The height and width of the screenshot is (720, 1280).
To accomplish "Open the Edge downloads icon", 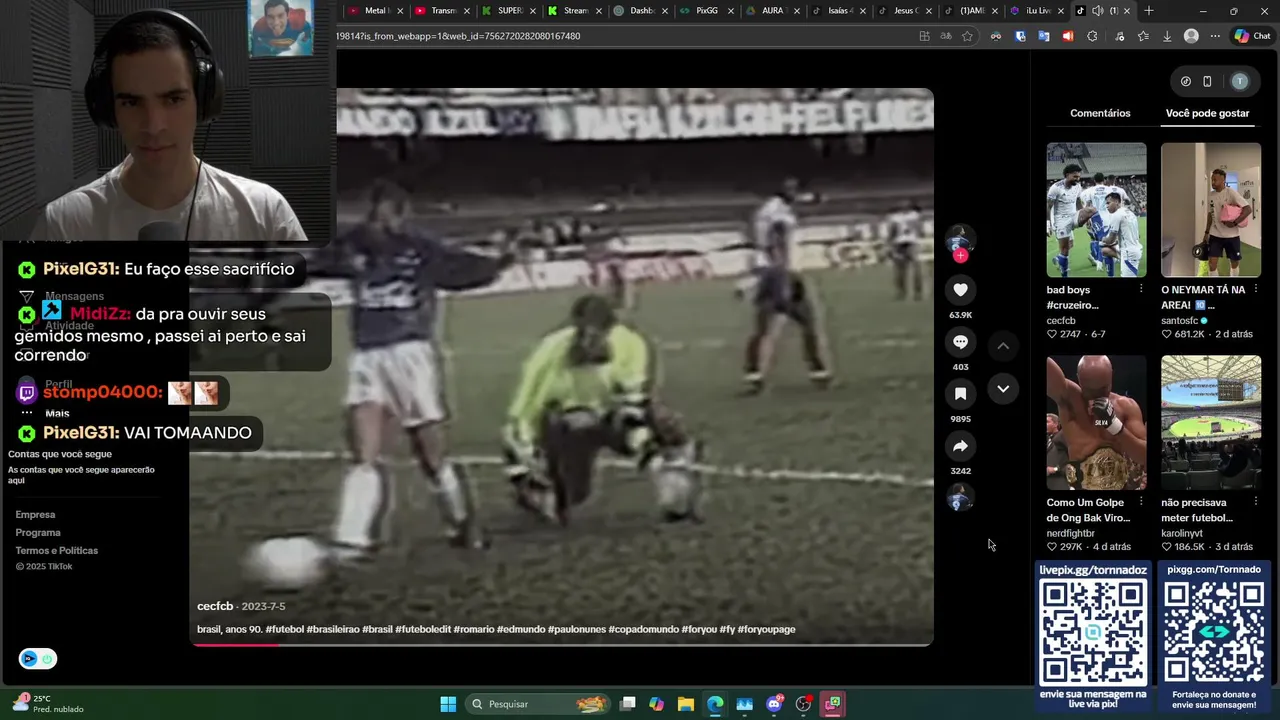I will (x=1167, y=36).
